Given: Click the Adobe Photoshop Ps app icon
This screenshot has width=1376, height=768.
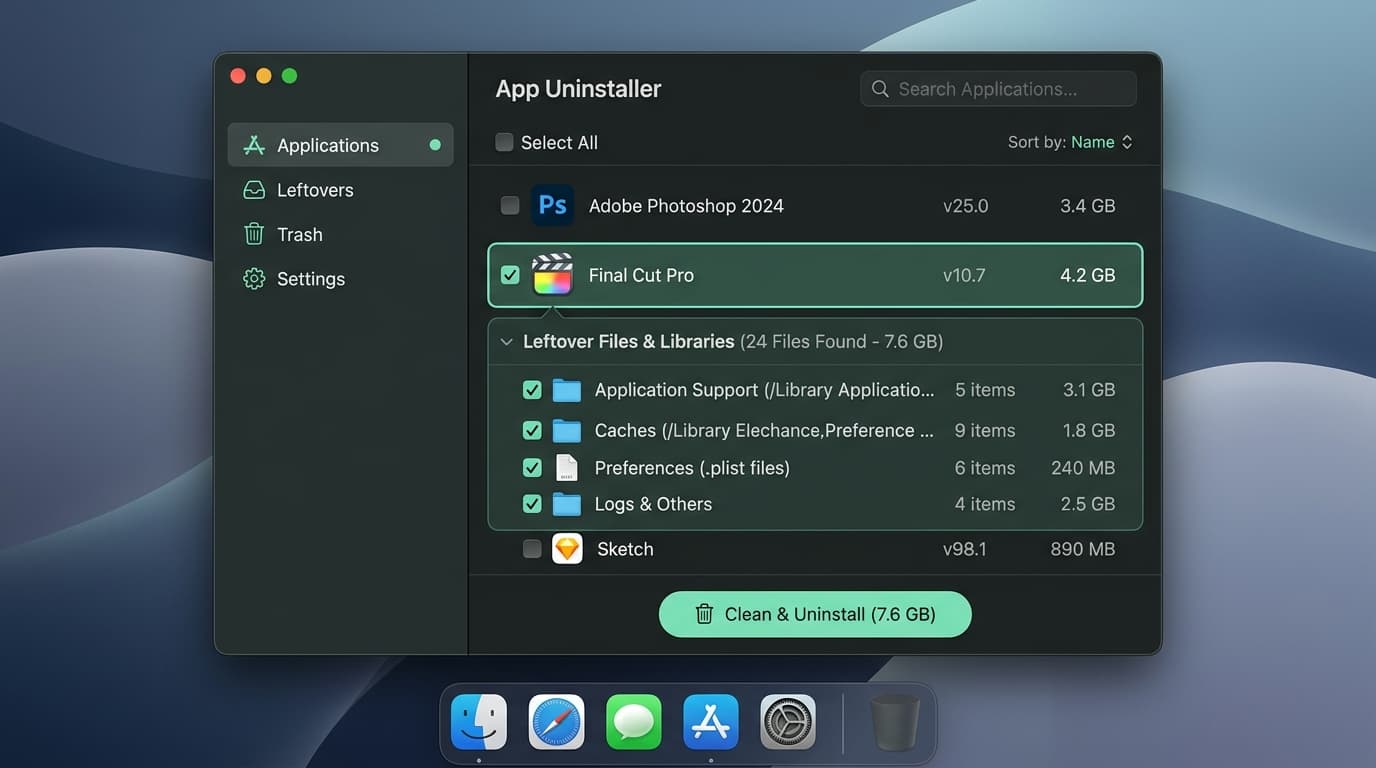Looking at the screenshot, I should [x=552, y=205].
